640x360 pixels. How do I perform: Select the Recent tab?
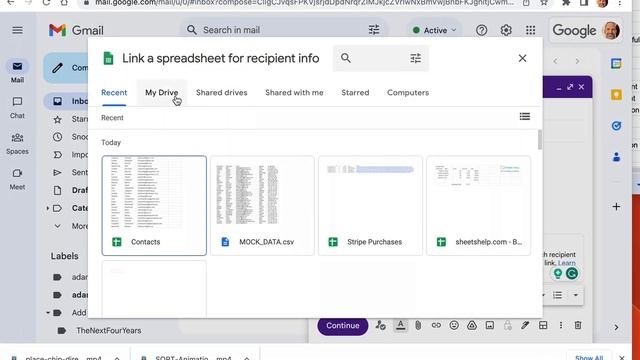[x=114, y=93]
